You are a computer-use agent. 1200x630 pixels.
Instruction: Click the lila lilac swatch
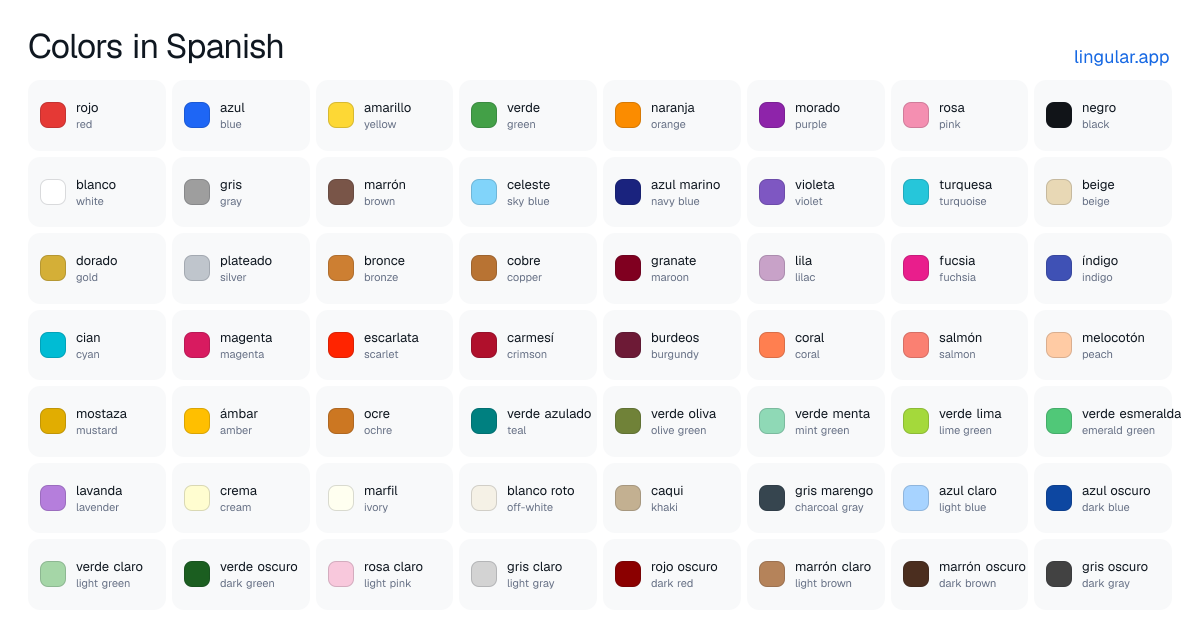pyautogui.click(x=772, y=268)
